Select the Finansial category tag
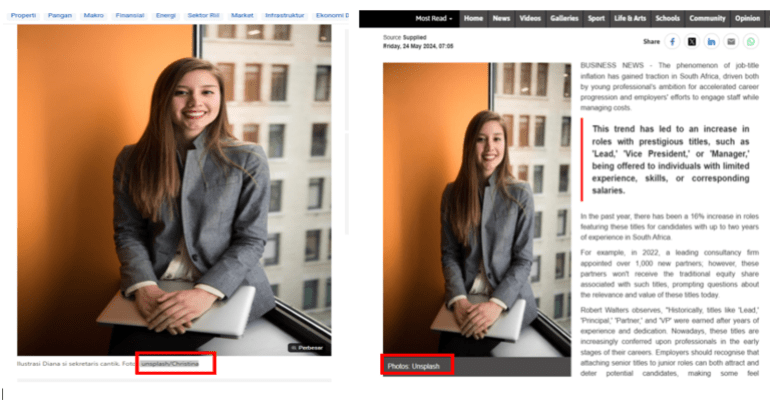The height and width of the screenshot is (406, 770). tap(129, 16)
